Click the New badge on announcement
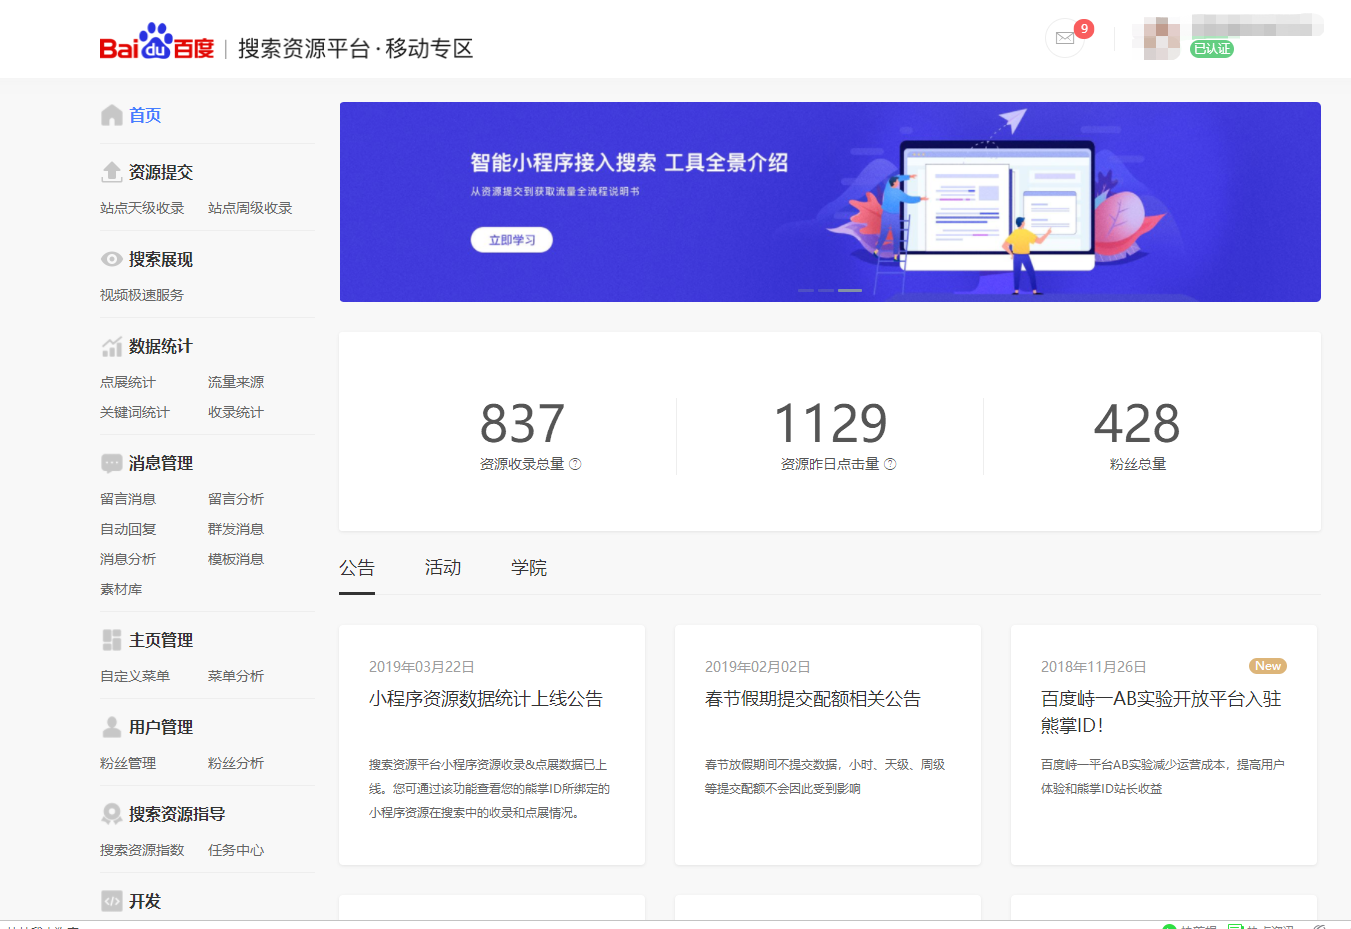 [1268, 666]
